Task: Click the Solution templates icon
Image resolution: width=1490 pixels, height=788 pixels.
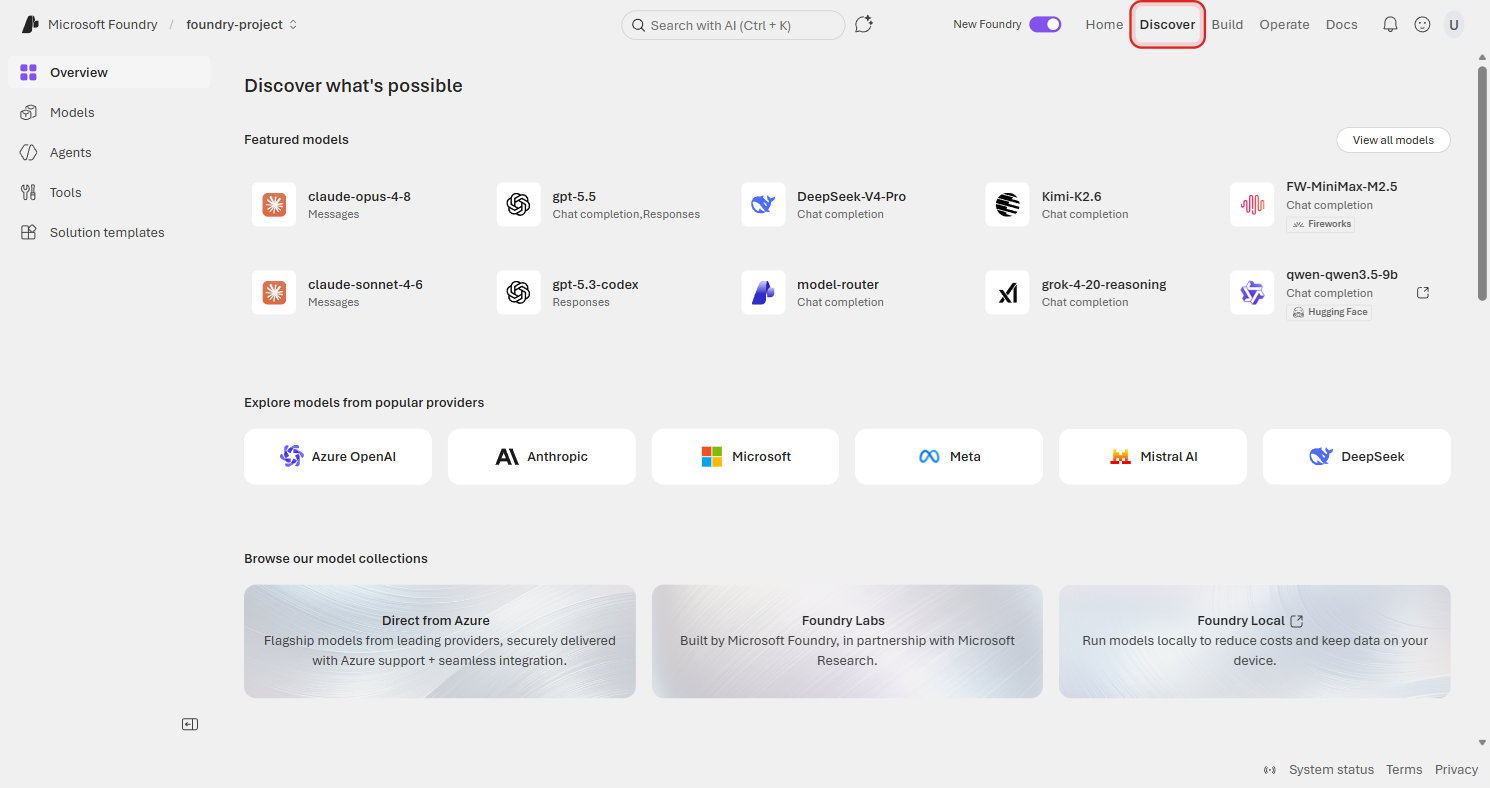Action: tap(28, 232)
